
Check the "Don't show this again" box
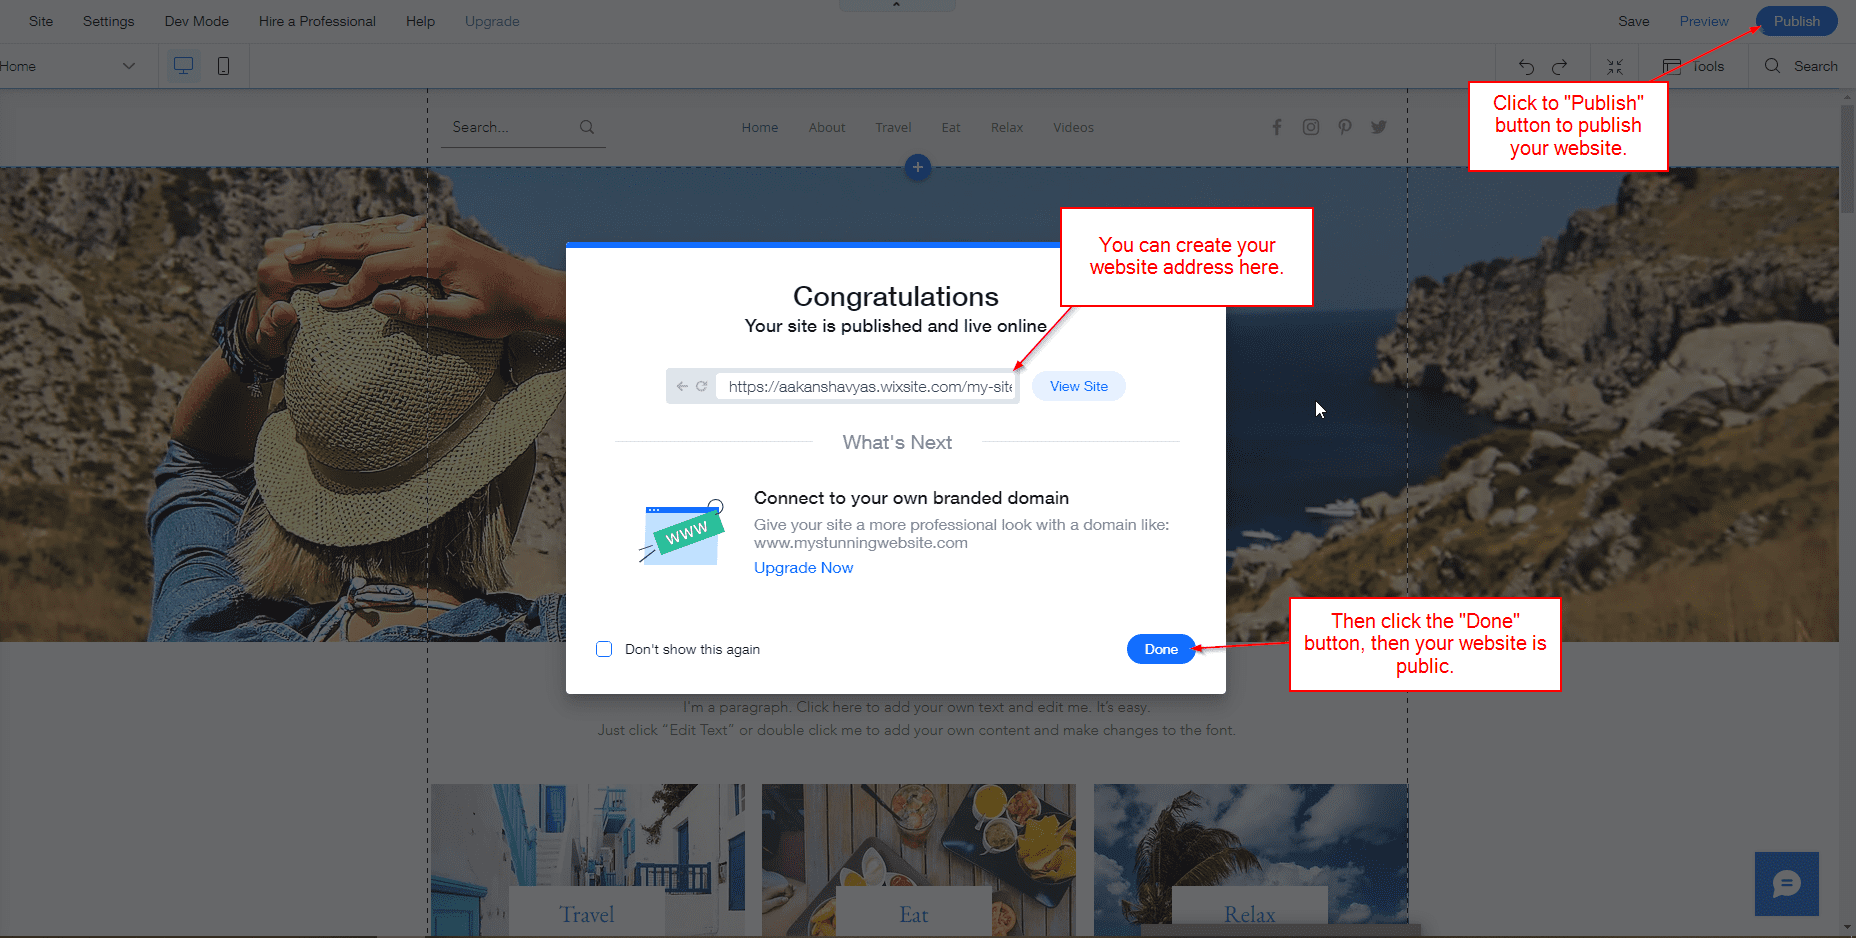tap(604, 649)
